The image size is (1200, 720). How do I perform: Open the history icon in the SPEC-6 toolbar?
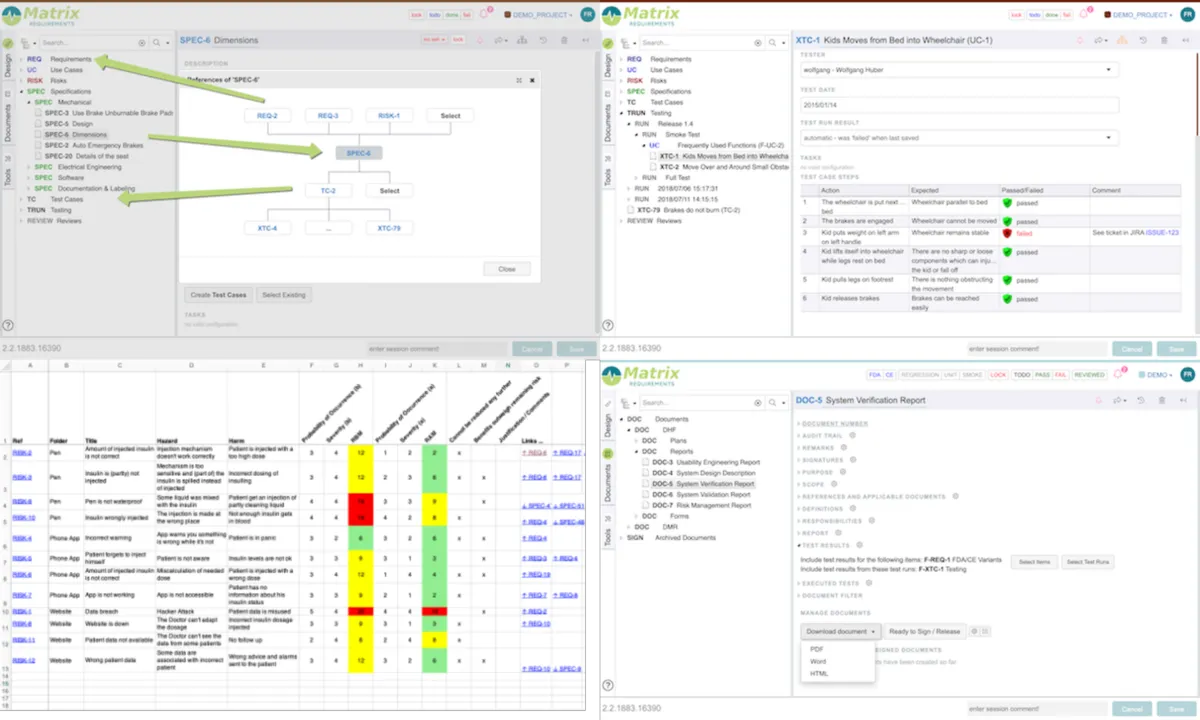[x=543, y=40]
